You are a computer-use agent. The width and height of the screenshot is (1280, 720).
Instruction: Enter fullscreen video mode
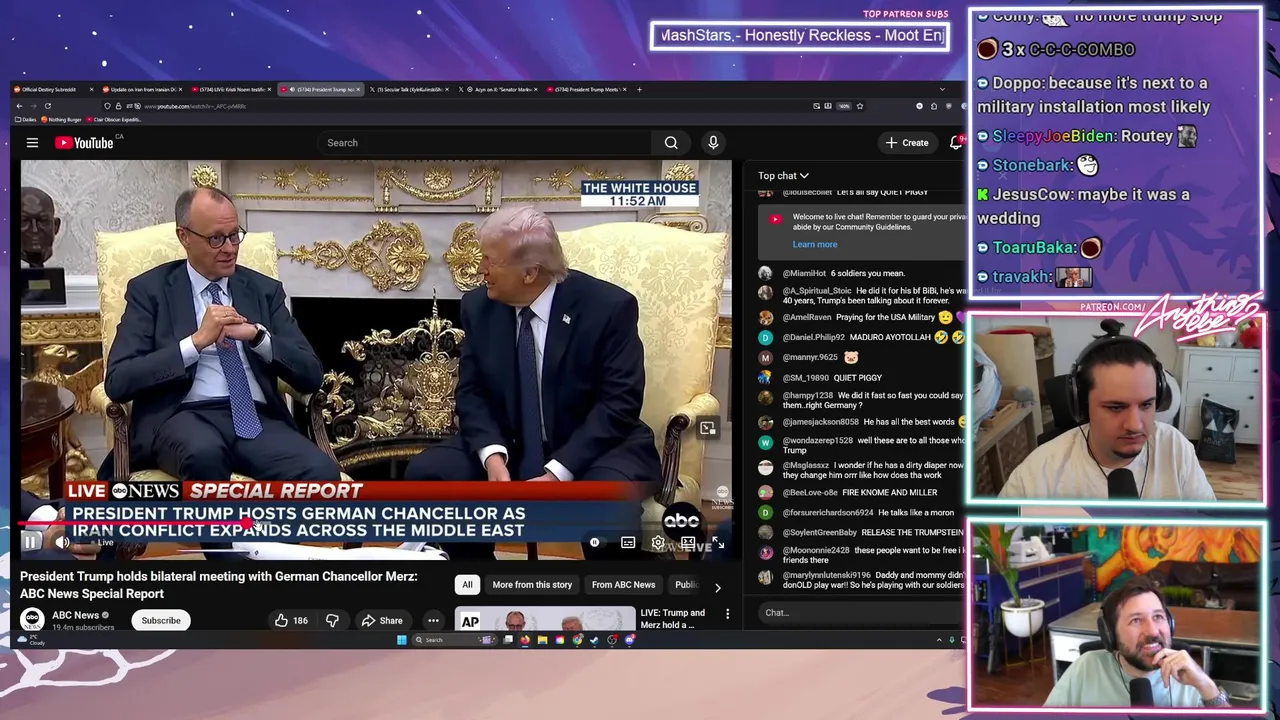tap(718, 543)
